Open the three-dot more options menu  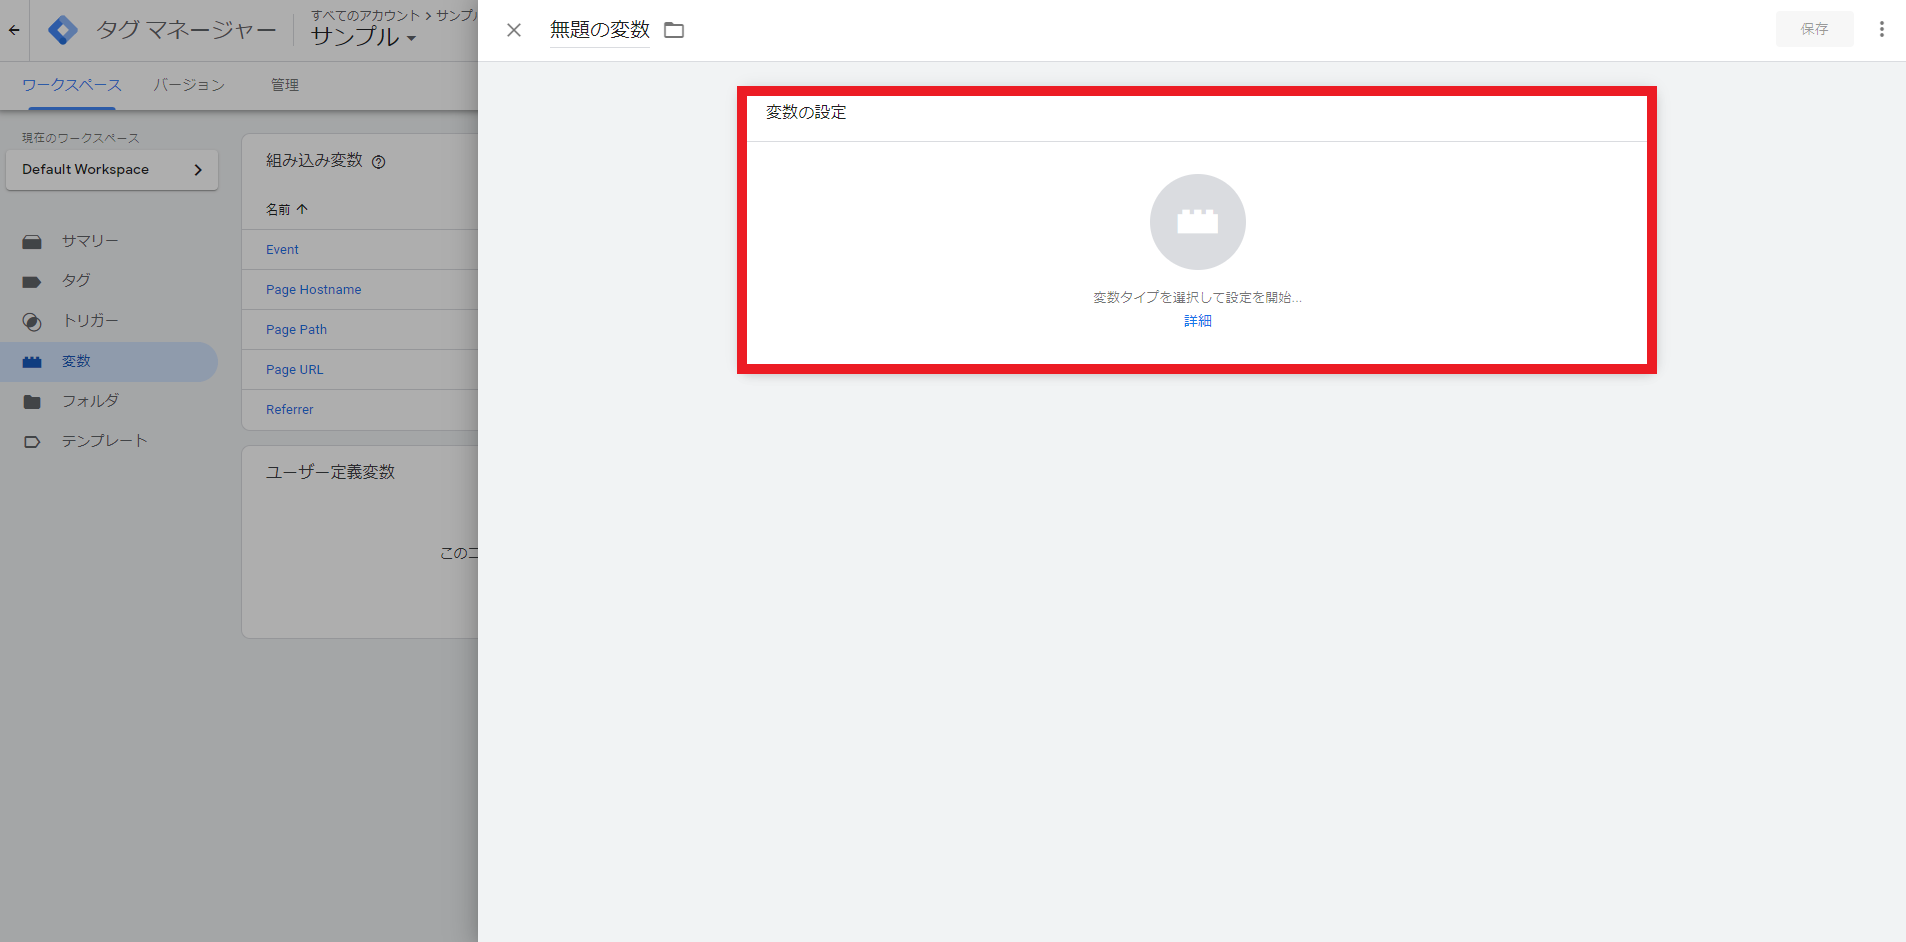1881,29
